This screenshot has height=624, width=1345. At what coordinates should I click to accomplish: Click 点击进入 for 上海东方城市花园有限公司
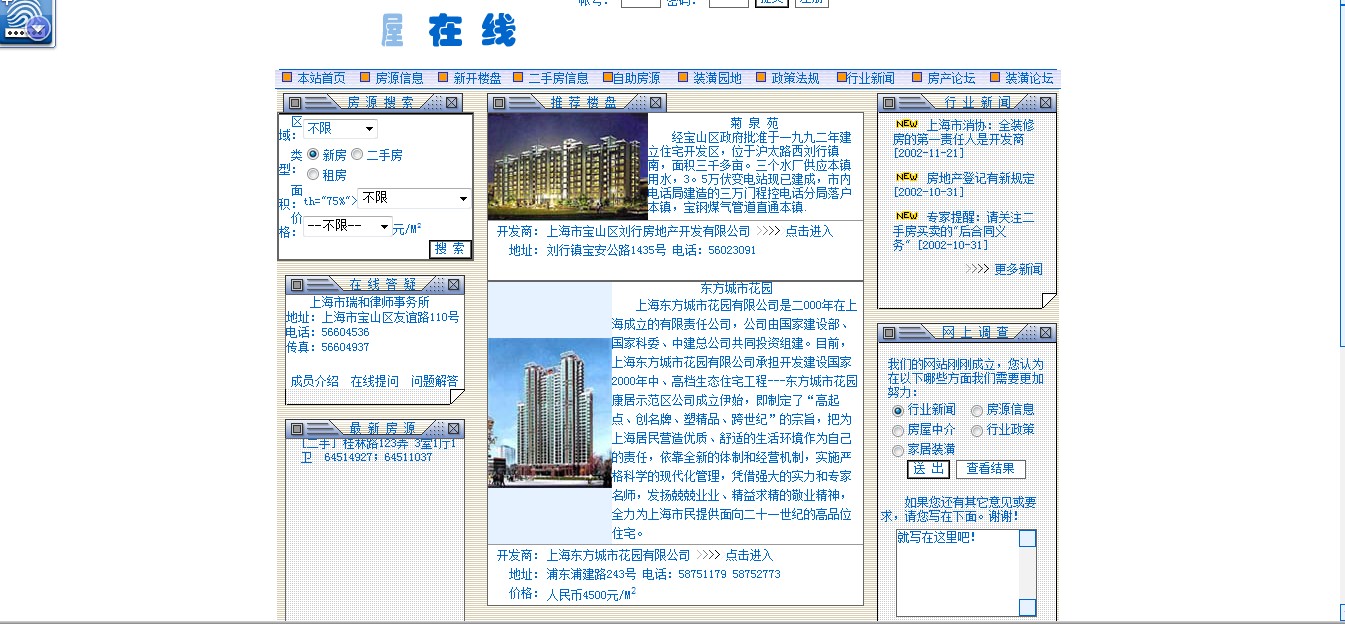[x=749, y=555]
